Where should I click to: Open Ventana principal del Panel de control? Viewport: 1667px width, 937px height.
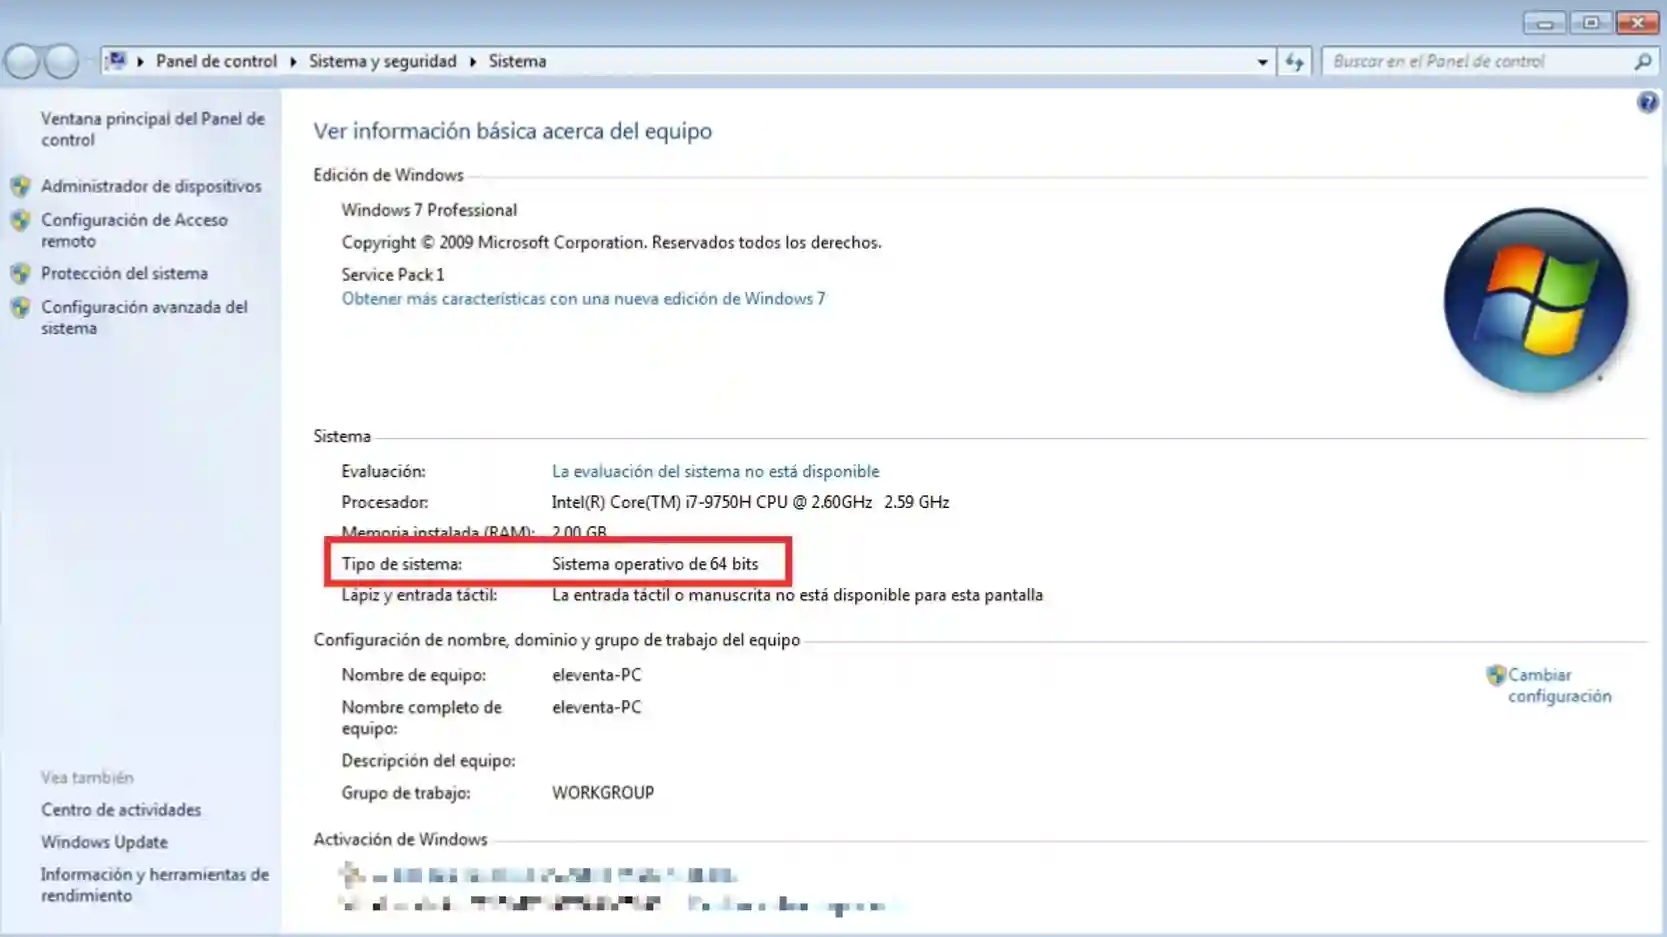click(x=152, y=129)
